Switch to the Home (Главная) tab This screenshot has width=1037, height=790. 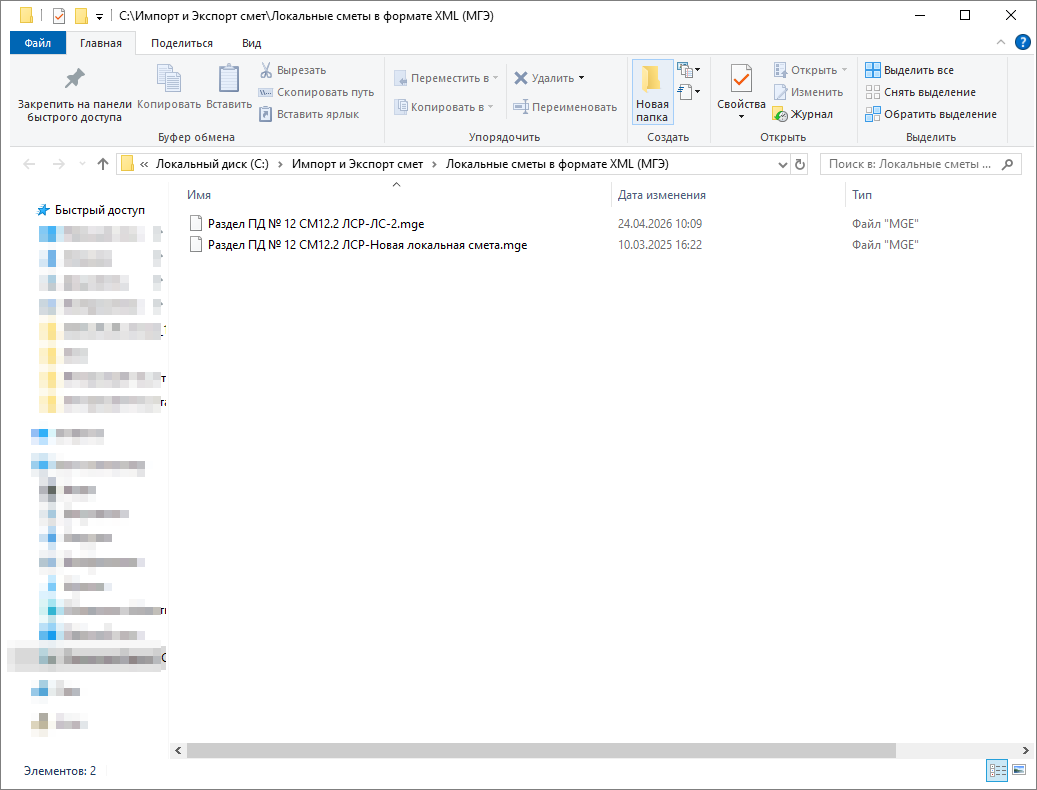click(x=101, y=43)
